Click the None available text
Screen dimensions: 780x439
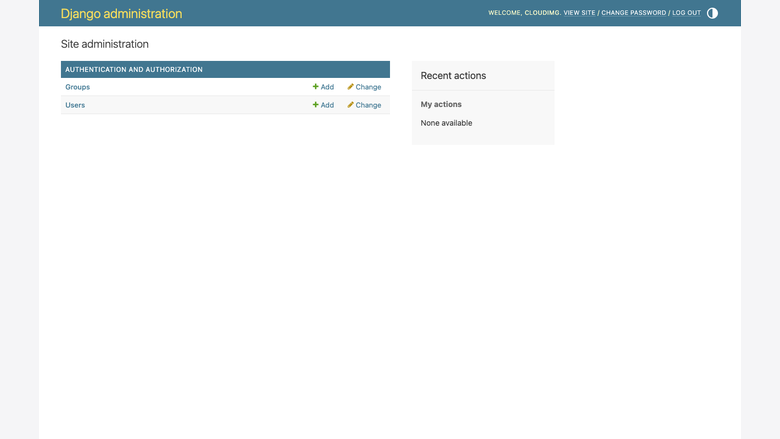[446, 123]
